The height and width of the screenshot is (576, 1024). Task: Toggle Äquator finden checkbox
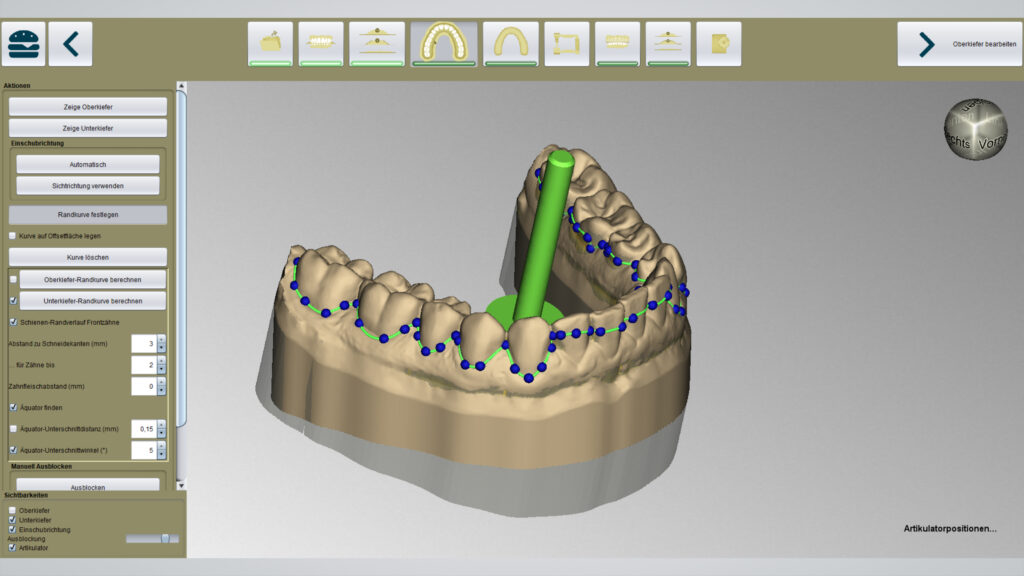[x=13, y=407]
